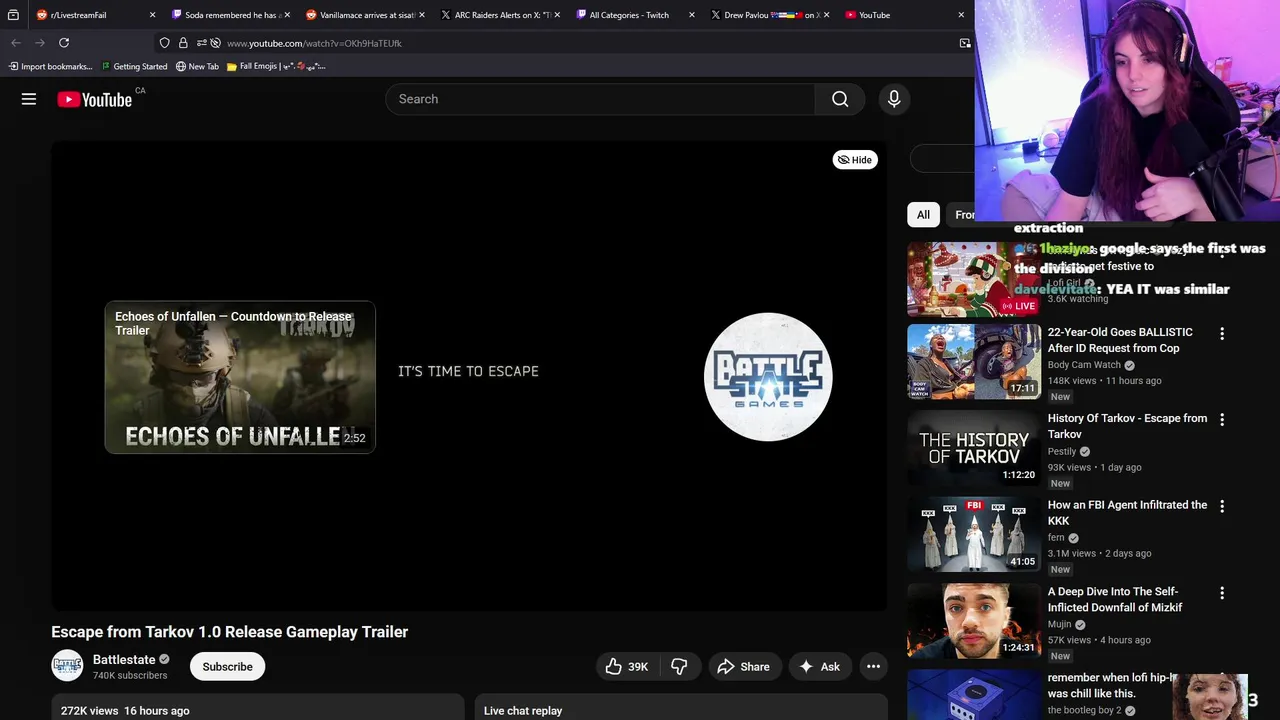Click the browser address bar URL
Screen dimensions: 1280x720
(314, 43)
